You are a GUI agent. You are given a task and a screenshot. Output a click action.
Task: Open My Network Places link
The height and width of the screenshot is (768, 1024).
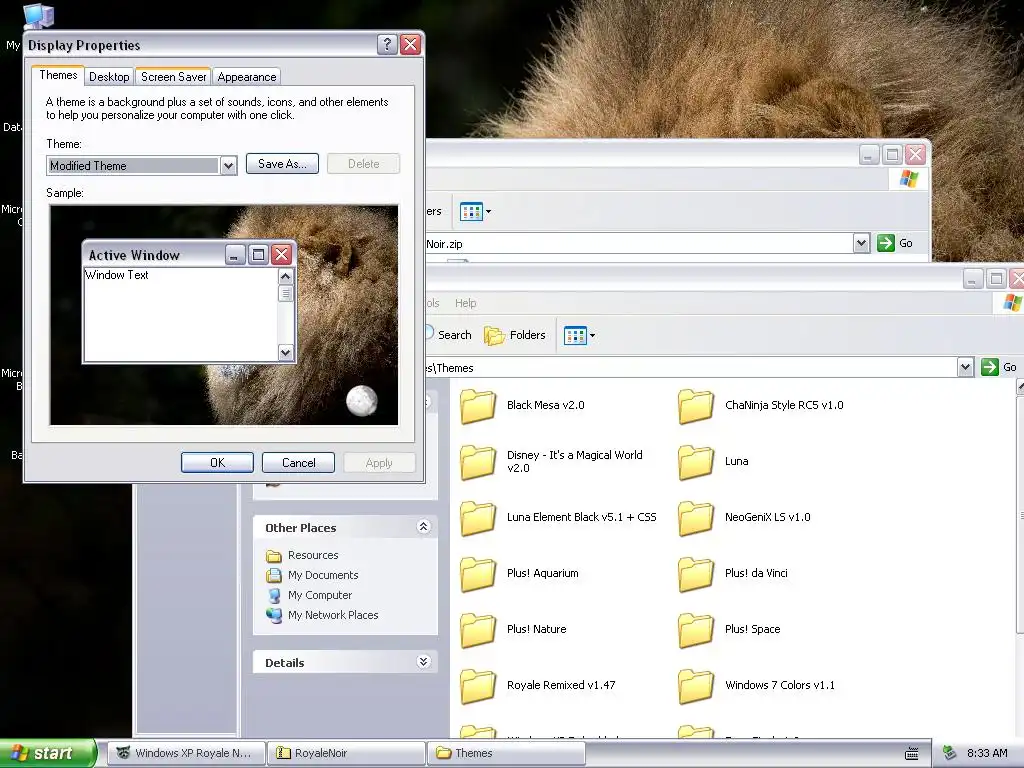(332, 615)
